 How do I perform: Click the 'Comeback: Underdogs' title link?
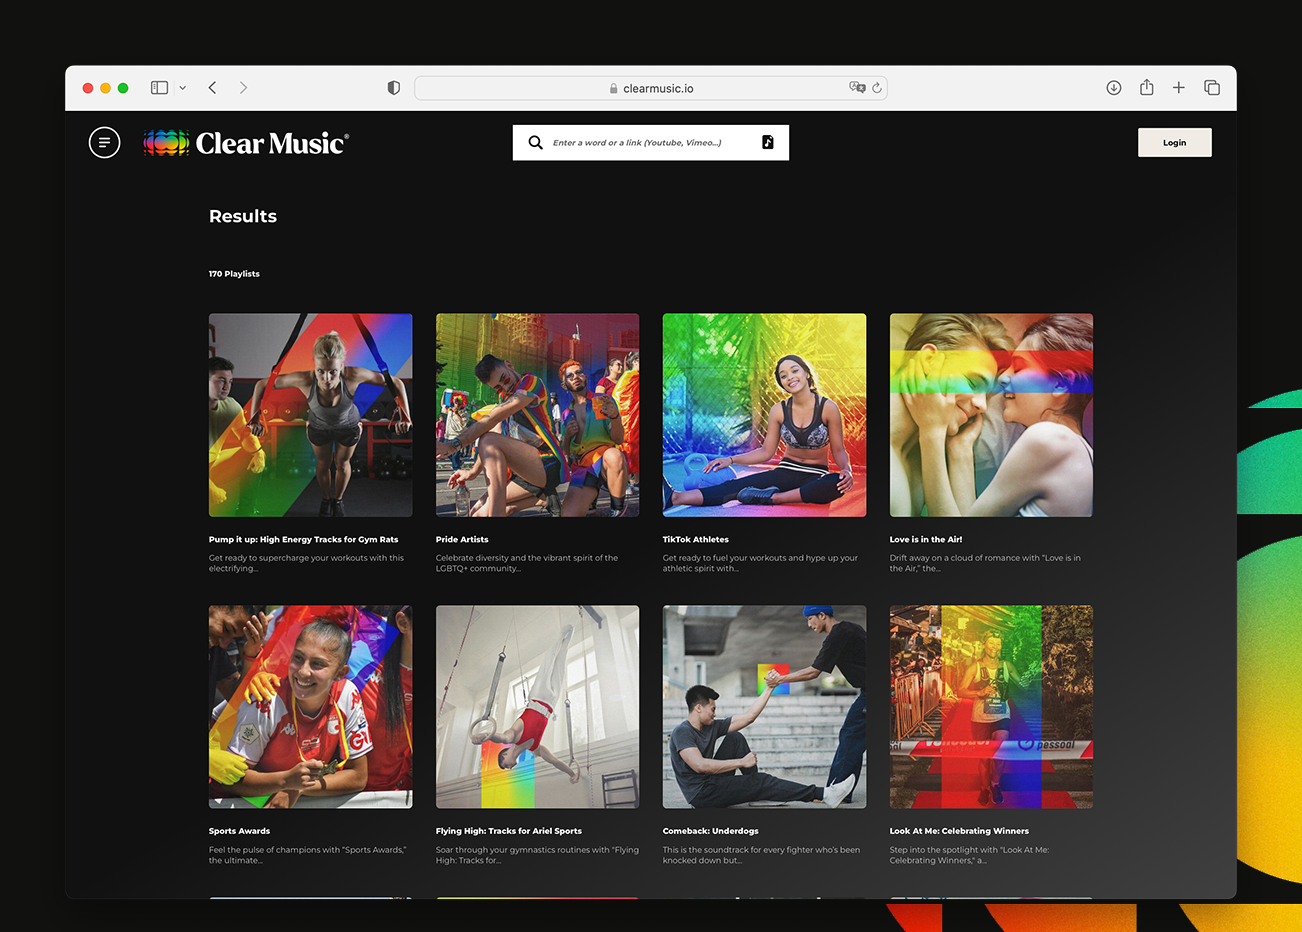711,831
